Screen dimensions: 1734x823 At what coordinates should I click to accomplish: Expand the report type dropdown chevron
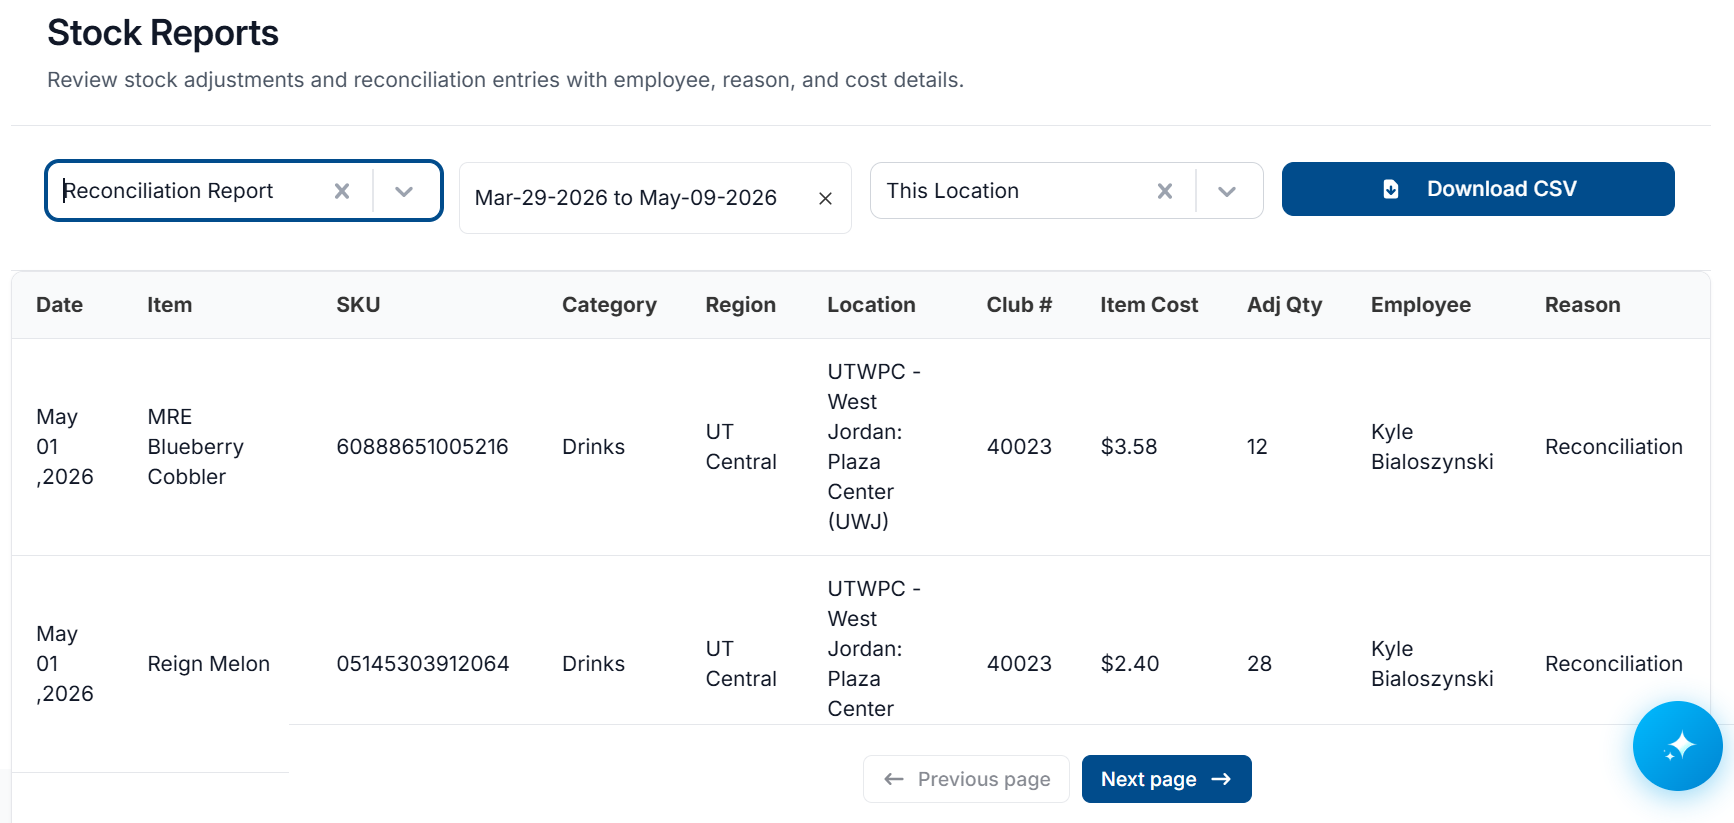tap(404, 191)
